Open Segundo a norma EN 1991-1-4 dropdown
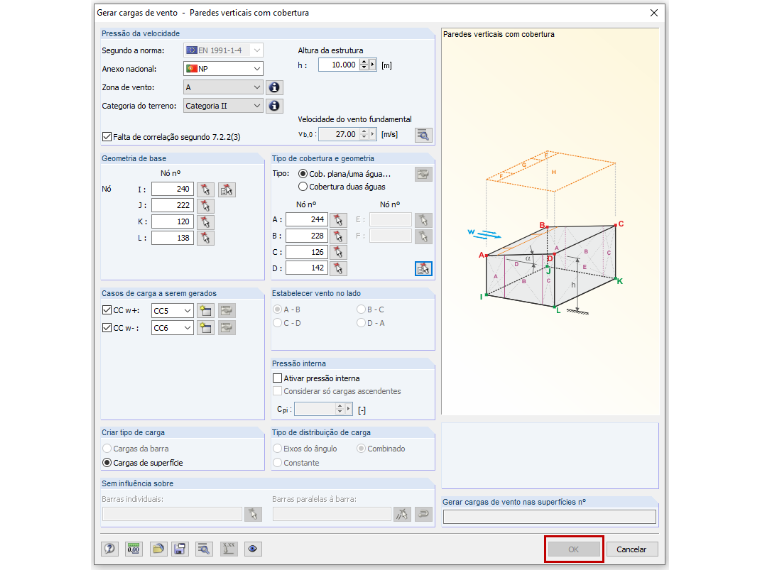Viewport: 760px width, 570px height. pyautogui.click(x=223, y=50)
